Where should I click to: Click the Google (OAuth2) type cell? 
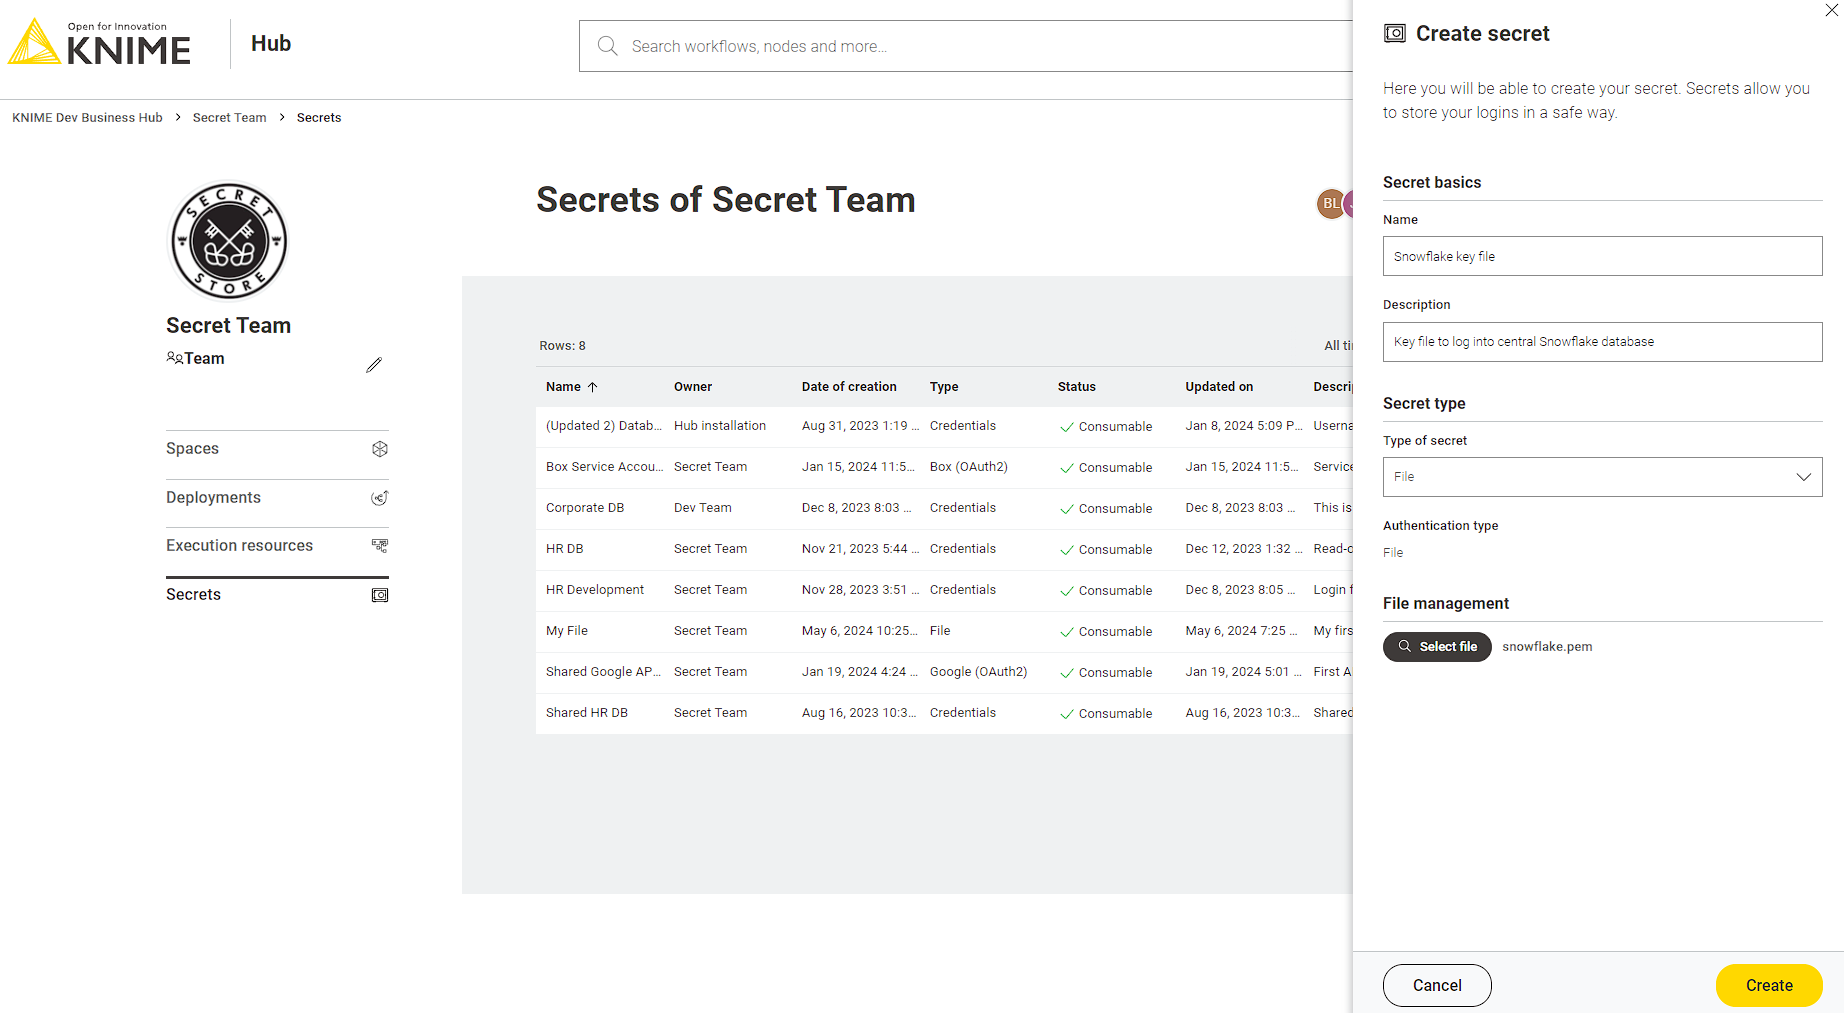point(978,672)
